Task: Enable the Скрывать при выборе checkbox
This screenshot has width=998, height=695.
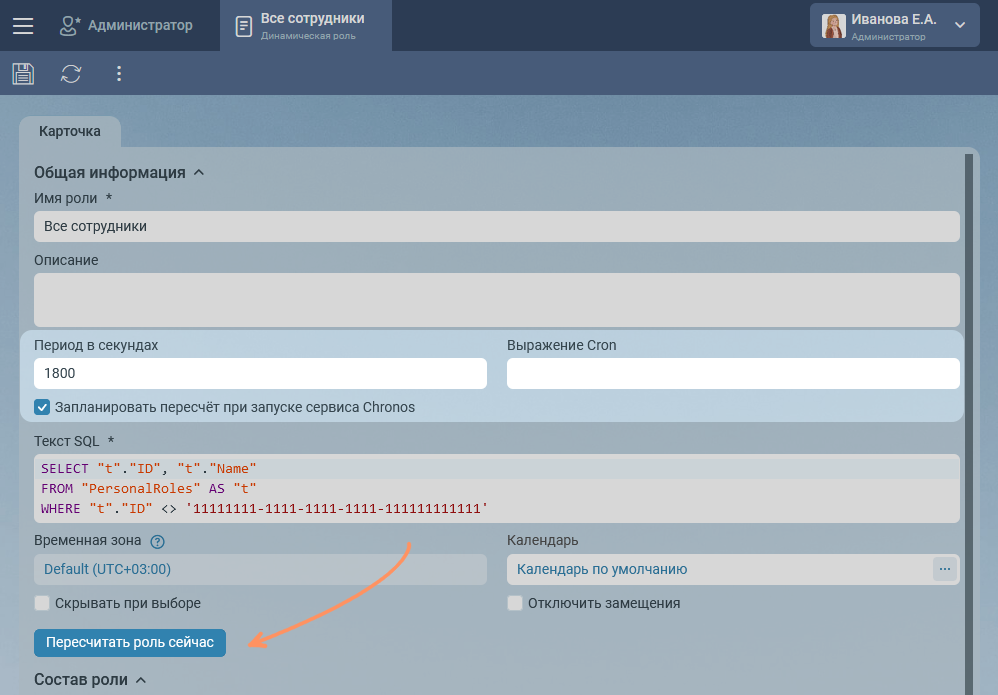Action: 42,603
